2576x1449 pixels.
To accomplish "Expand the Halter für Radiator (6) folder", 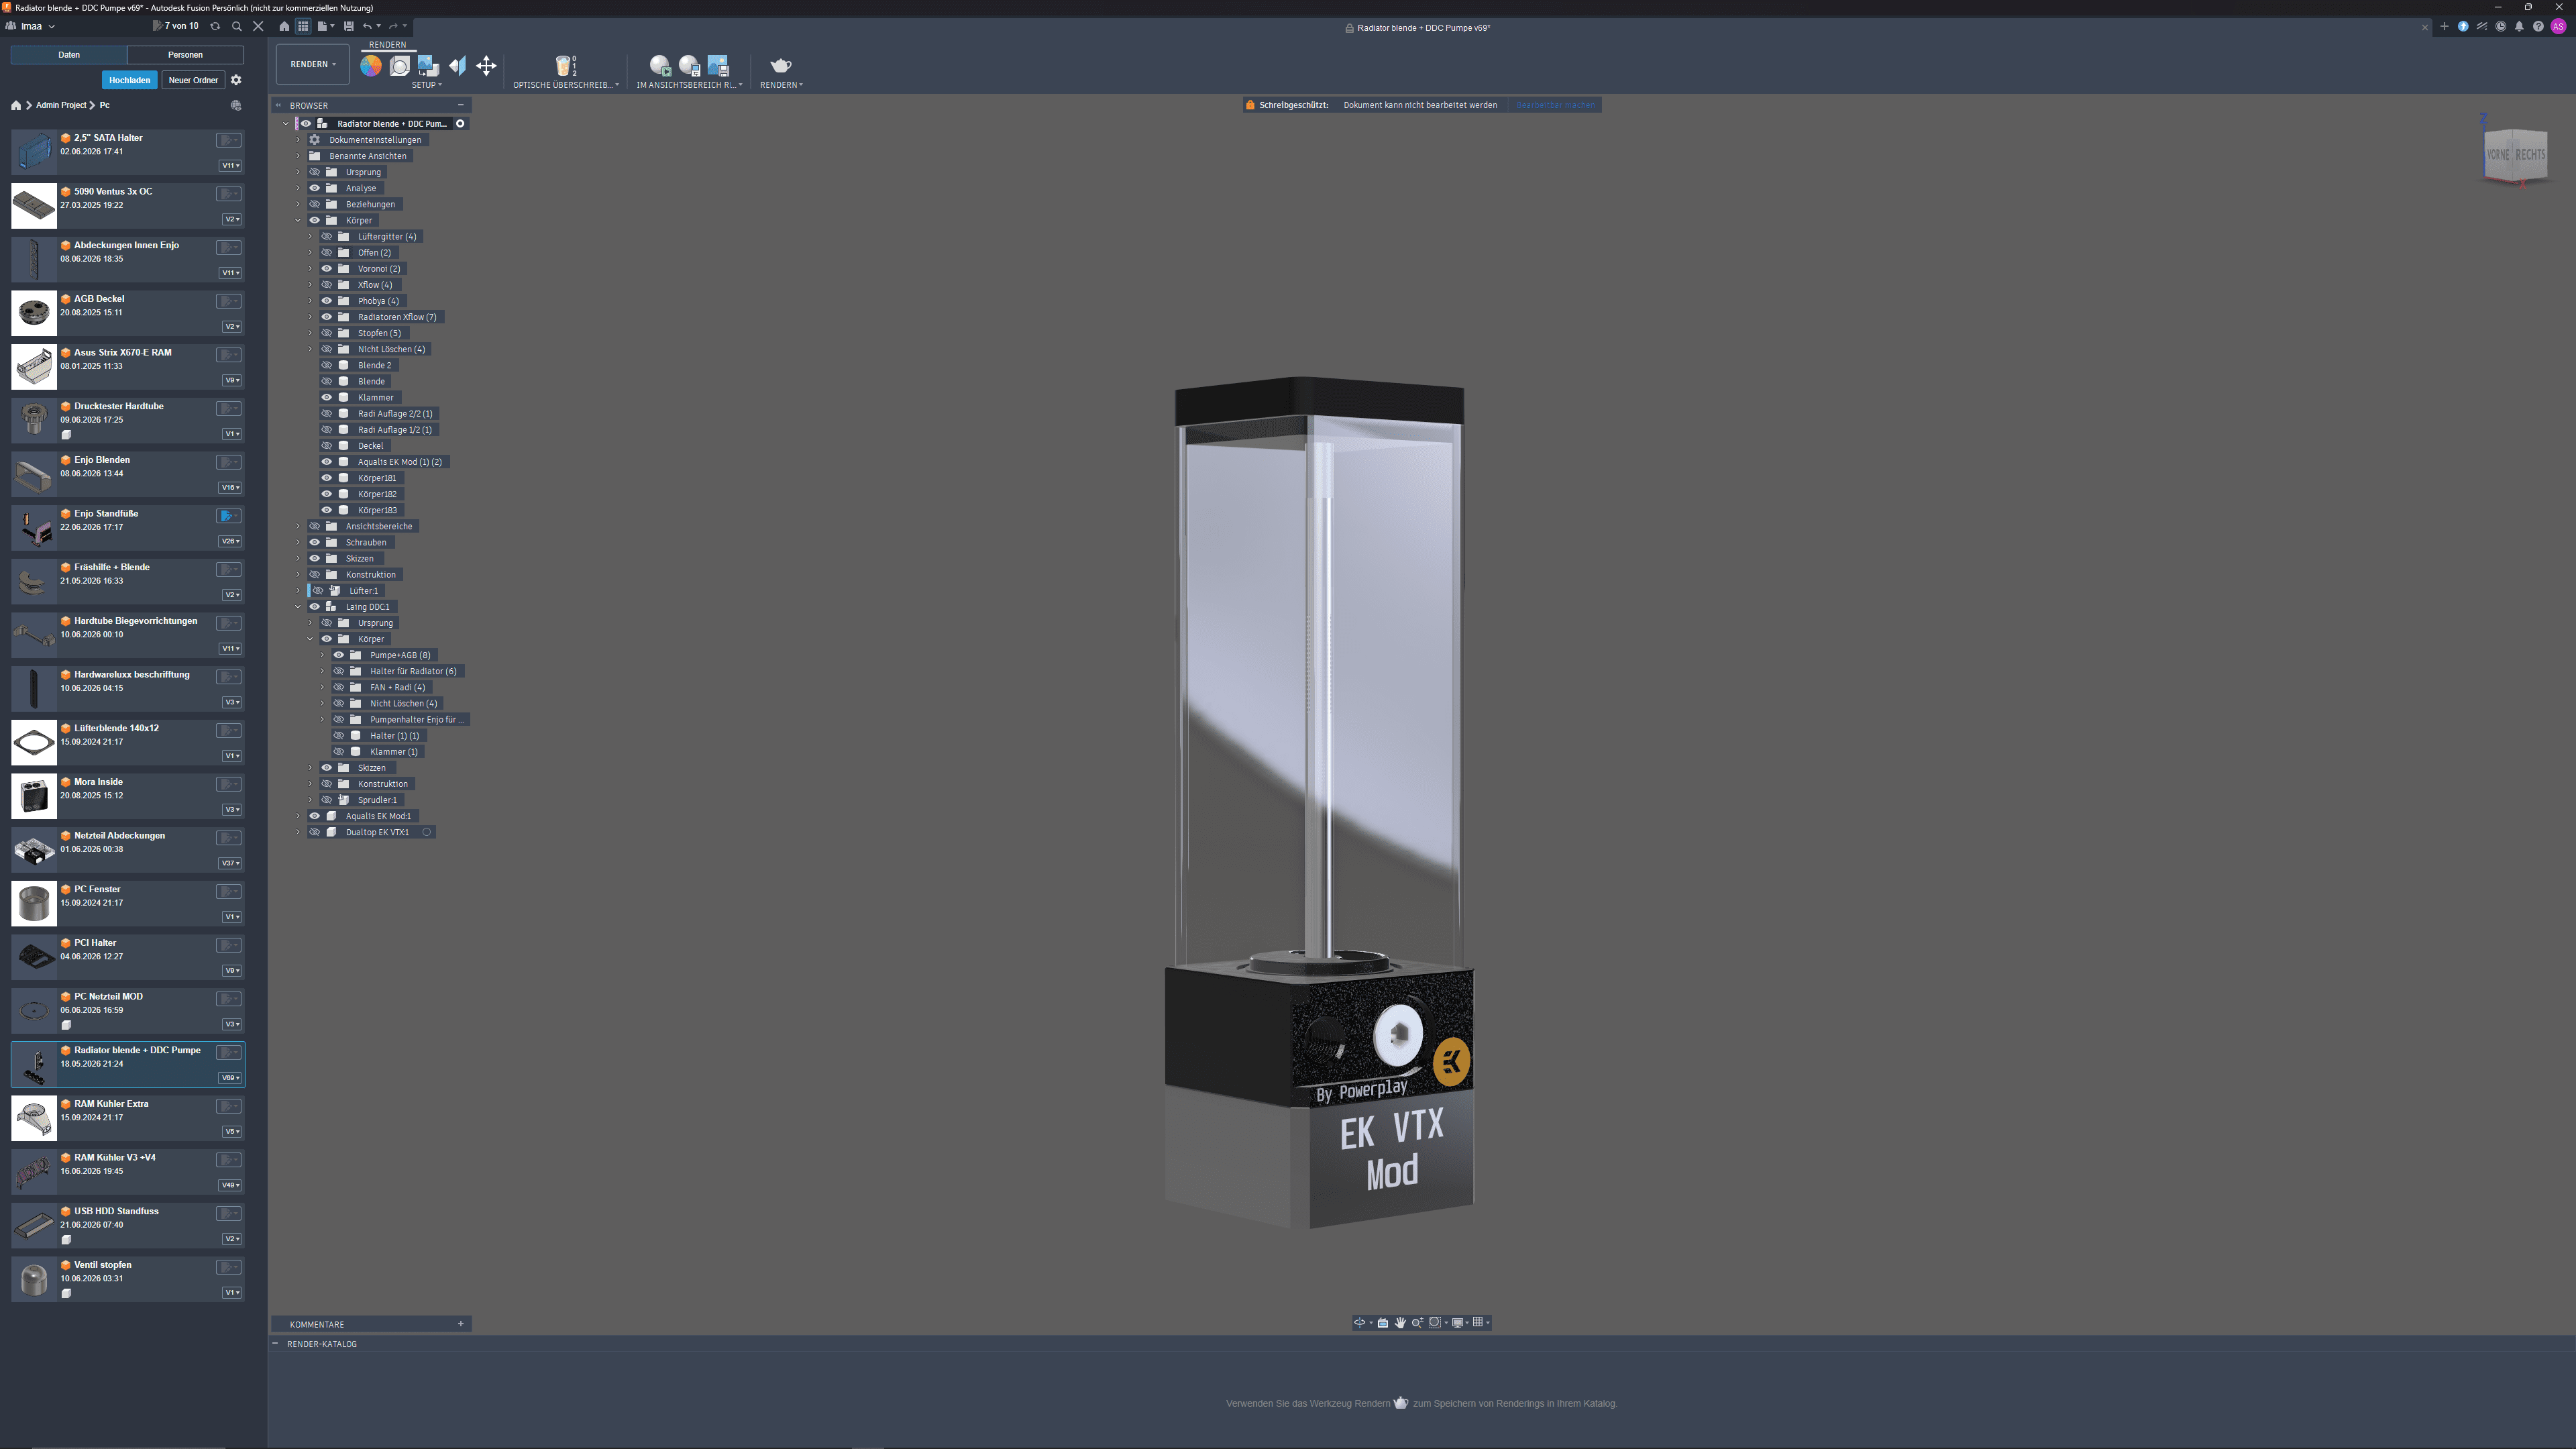I will 322,671.
